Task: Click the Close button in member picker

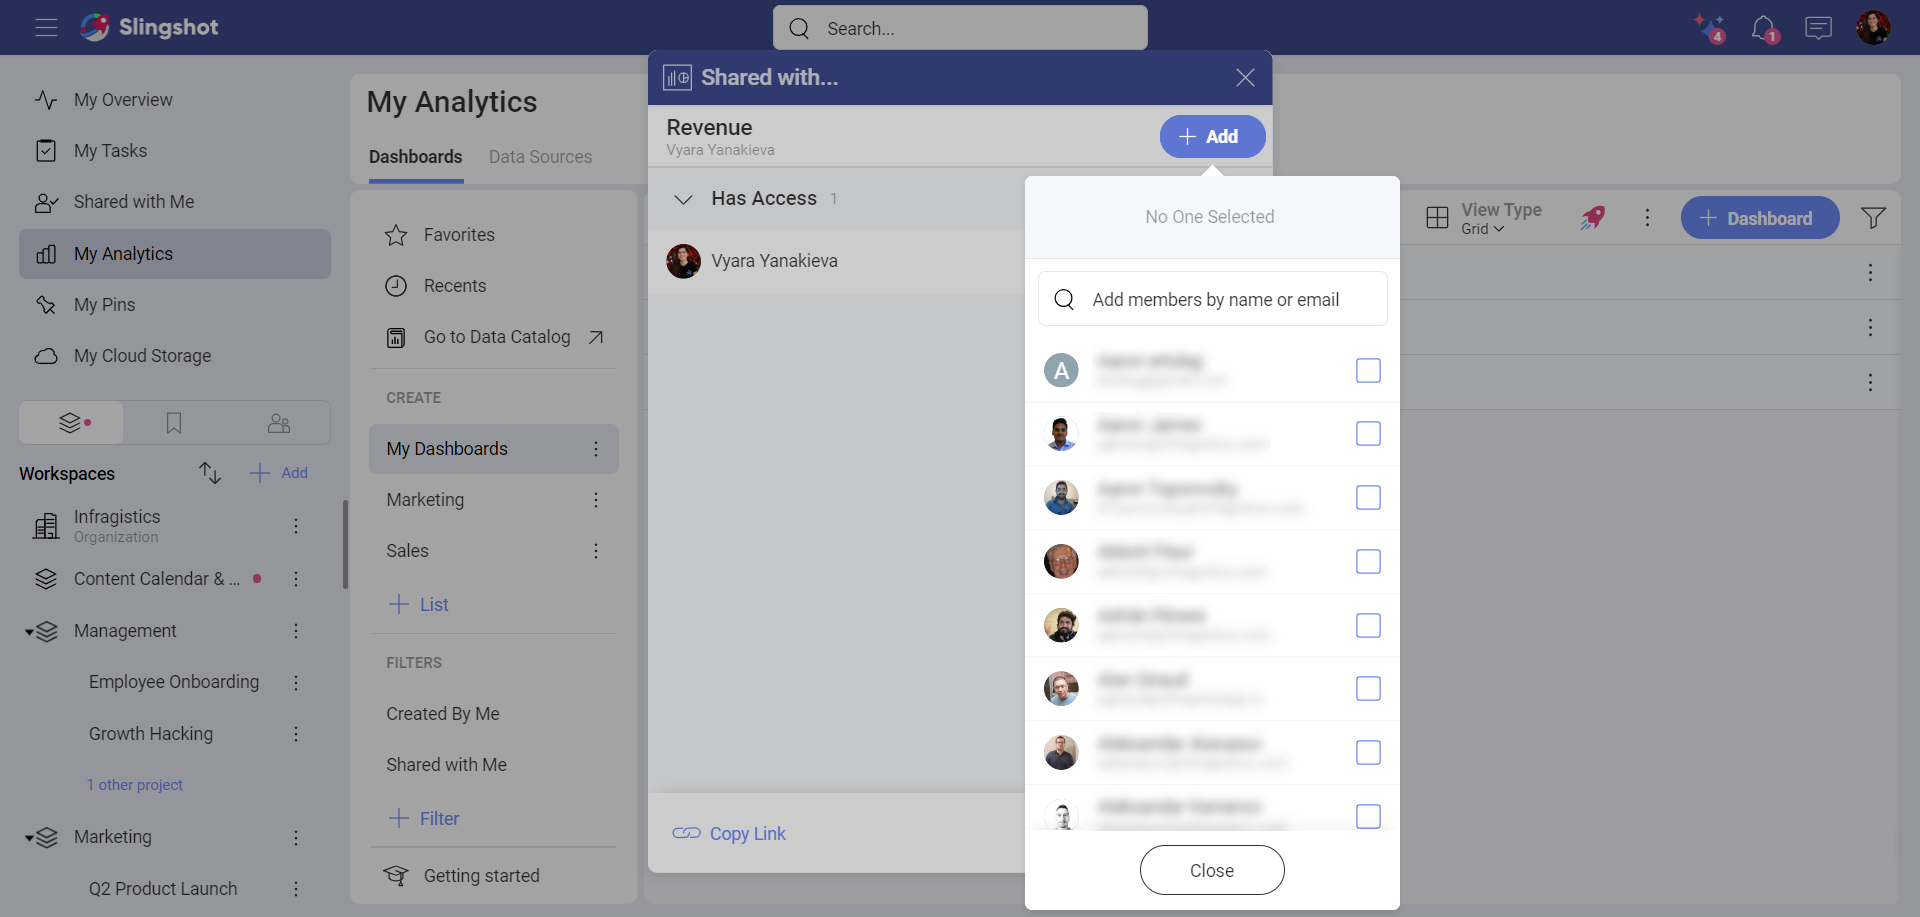Action: tap(1212, 870)
